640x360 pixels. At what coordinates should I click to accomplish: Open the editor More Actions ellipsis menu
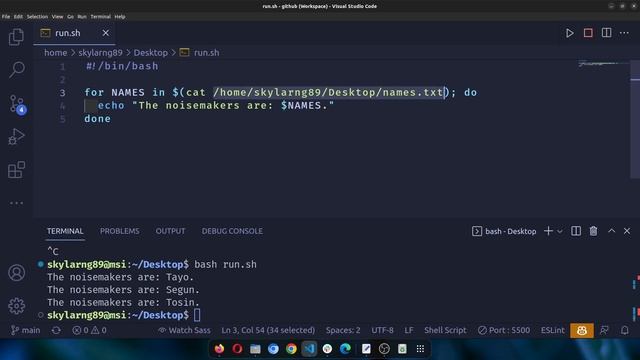tap(624, 33)
